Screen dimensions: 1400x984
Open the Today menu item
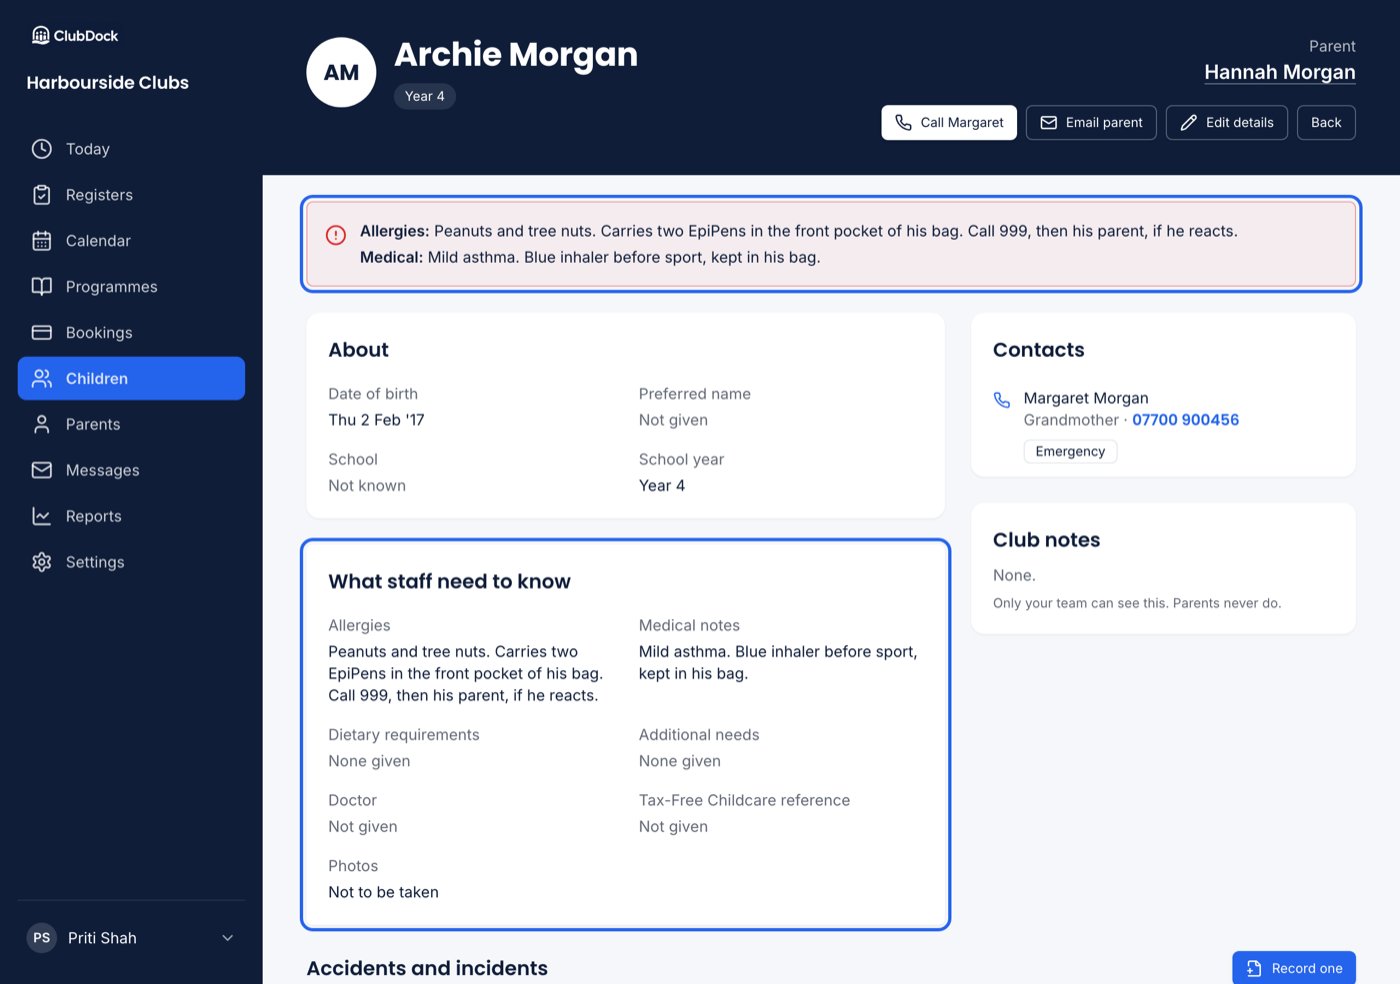click(x=131, y=149)
